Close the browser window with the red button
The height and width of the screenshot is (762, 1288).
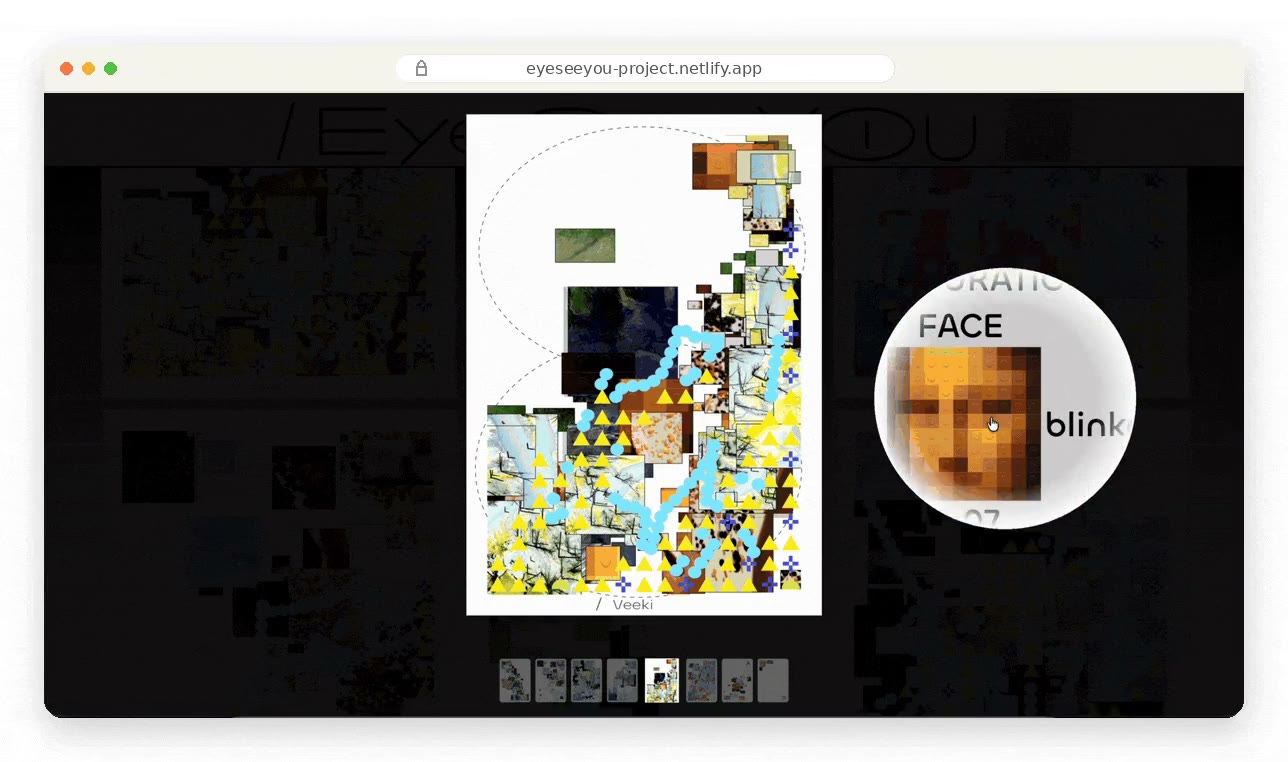pos(66,68)
